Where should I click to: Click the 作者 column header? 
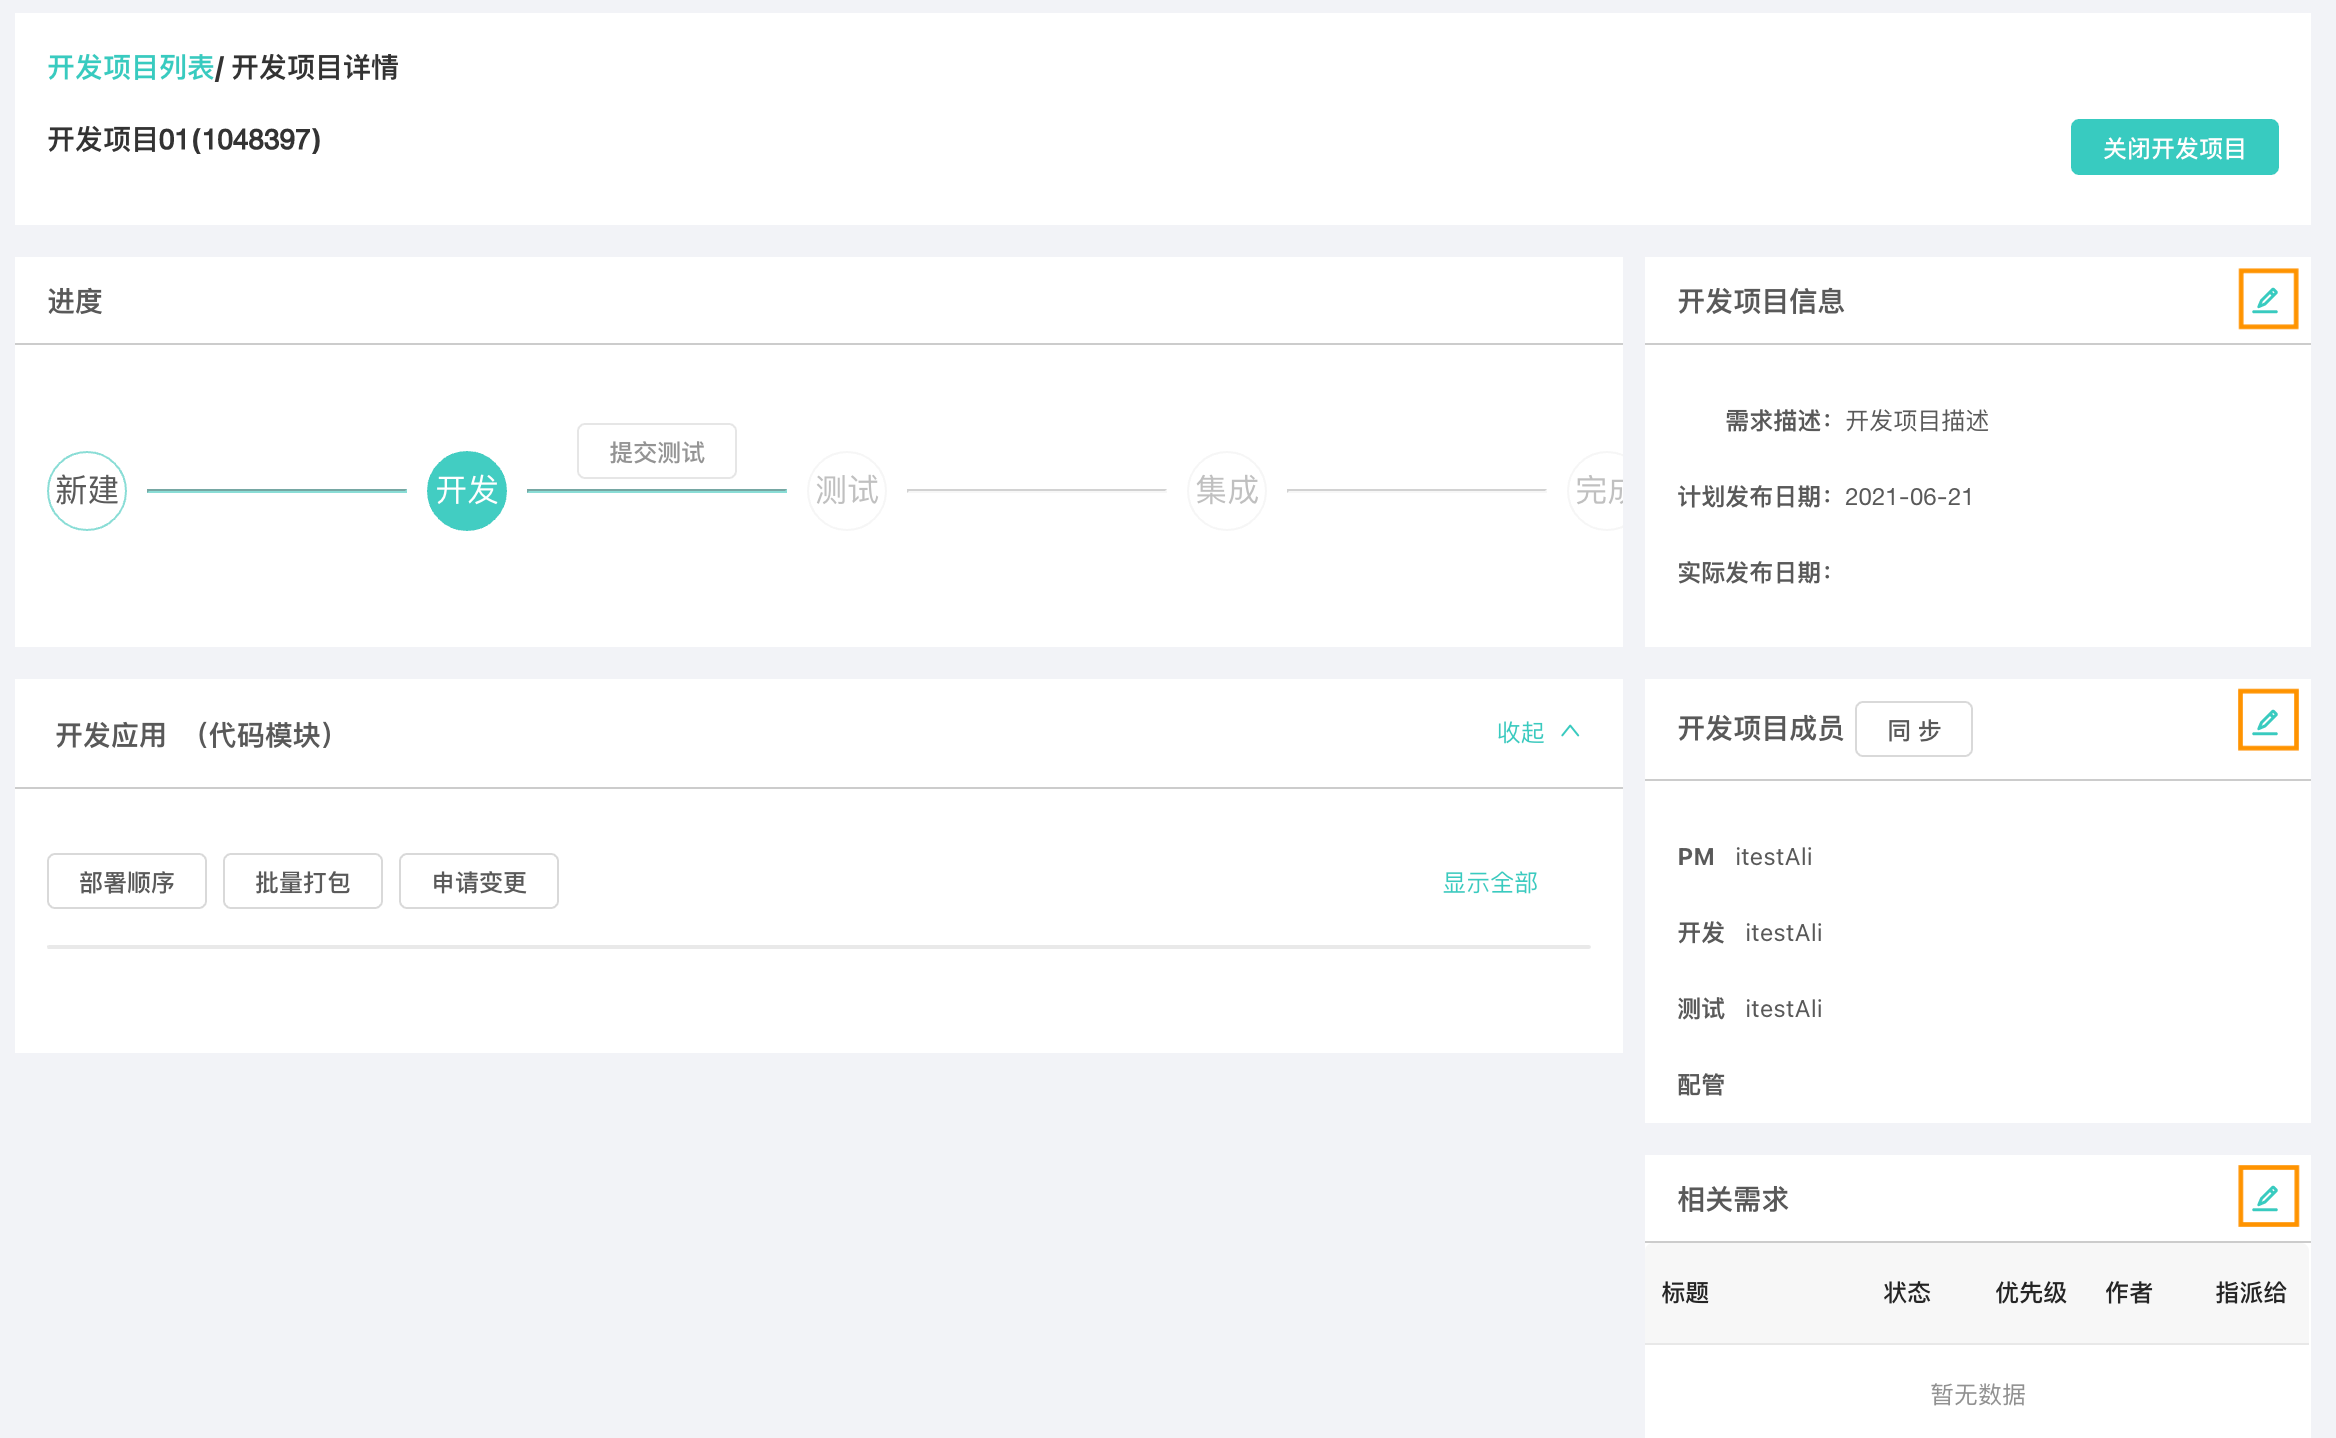(x=2129, y=1292)
